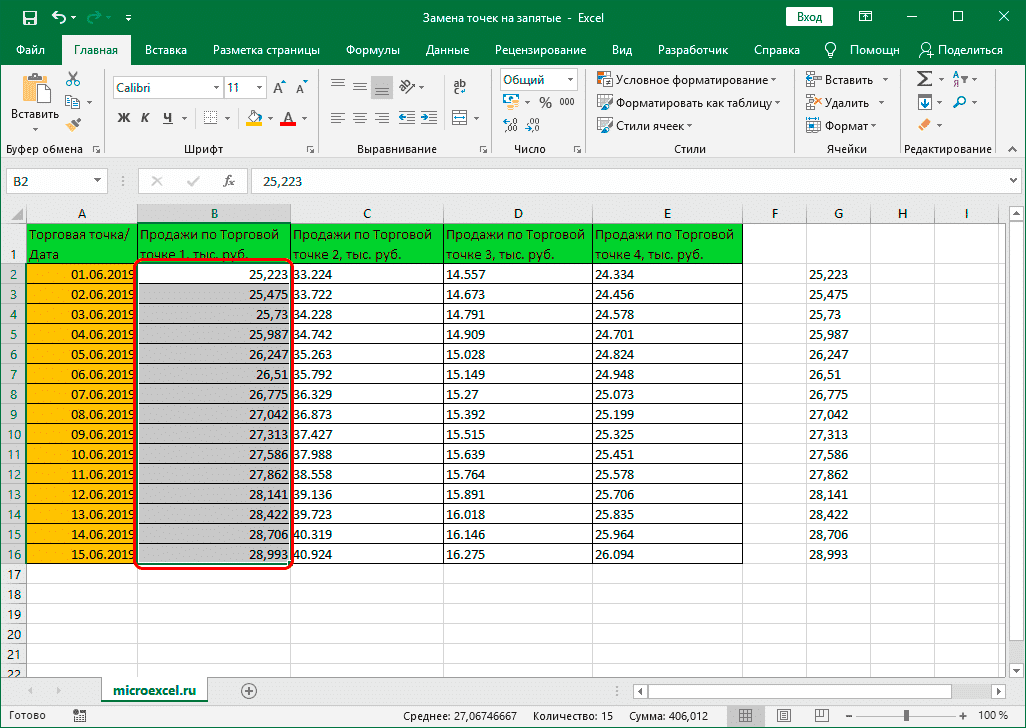Select the microexcel.ru sheet tab
The height and width of the screenshot is (728, 1026).
[154, 689]
